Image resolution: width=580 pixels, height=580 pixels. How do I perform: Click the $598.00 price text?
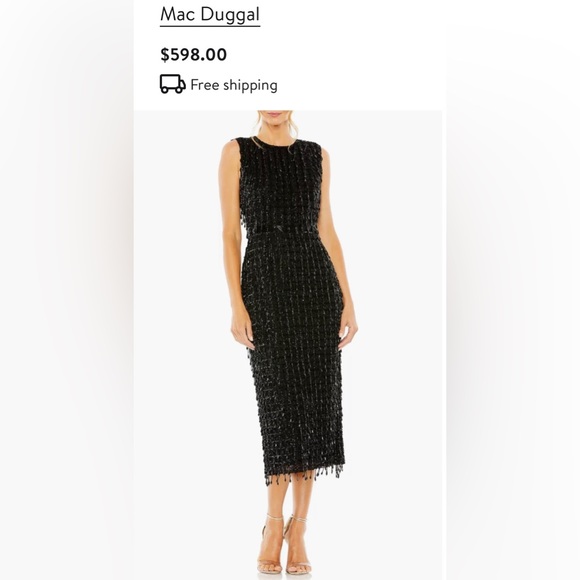click(x=193, y=55)
